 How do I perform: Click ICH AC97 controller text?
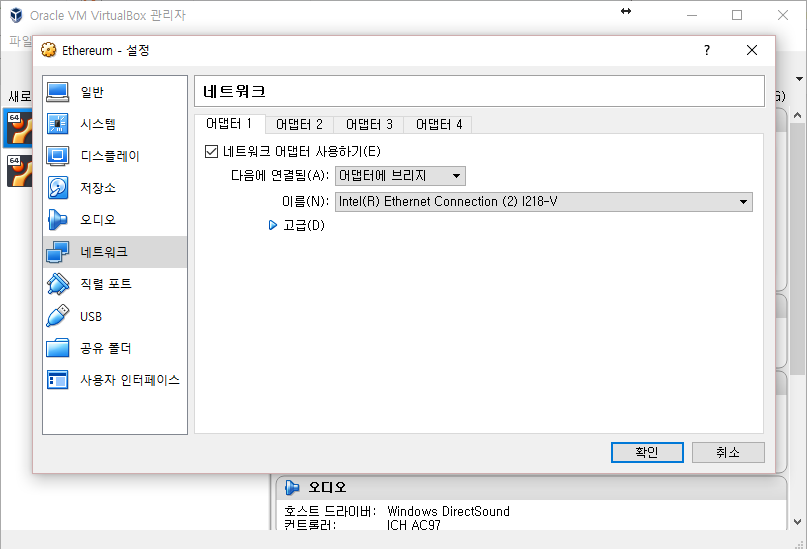tap(414, 525)
